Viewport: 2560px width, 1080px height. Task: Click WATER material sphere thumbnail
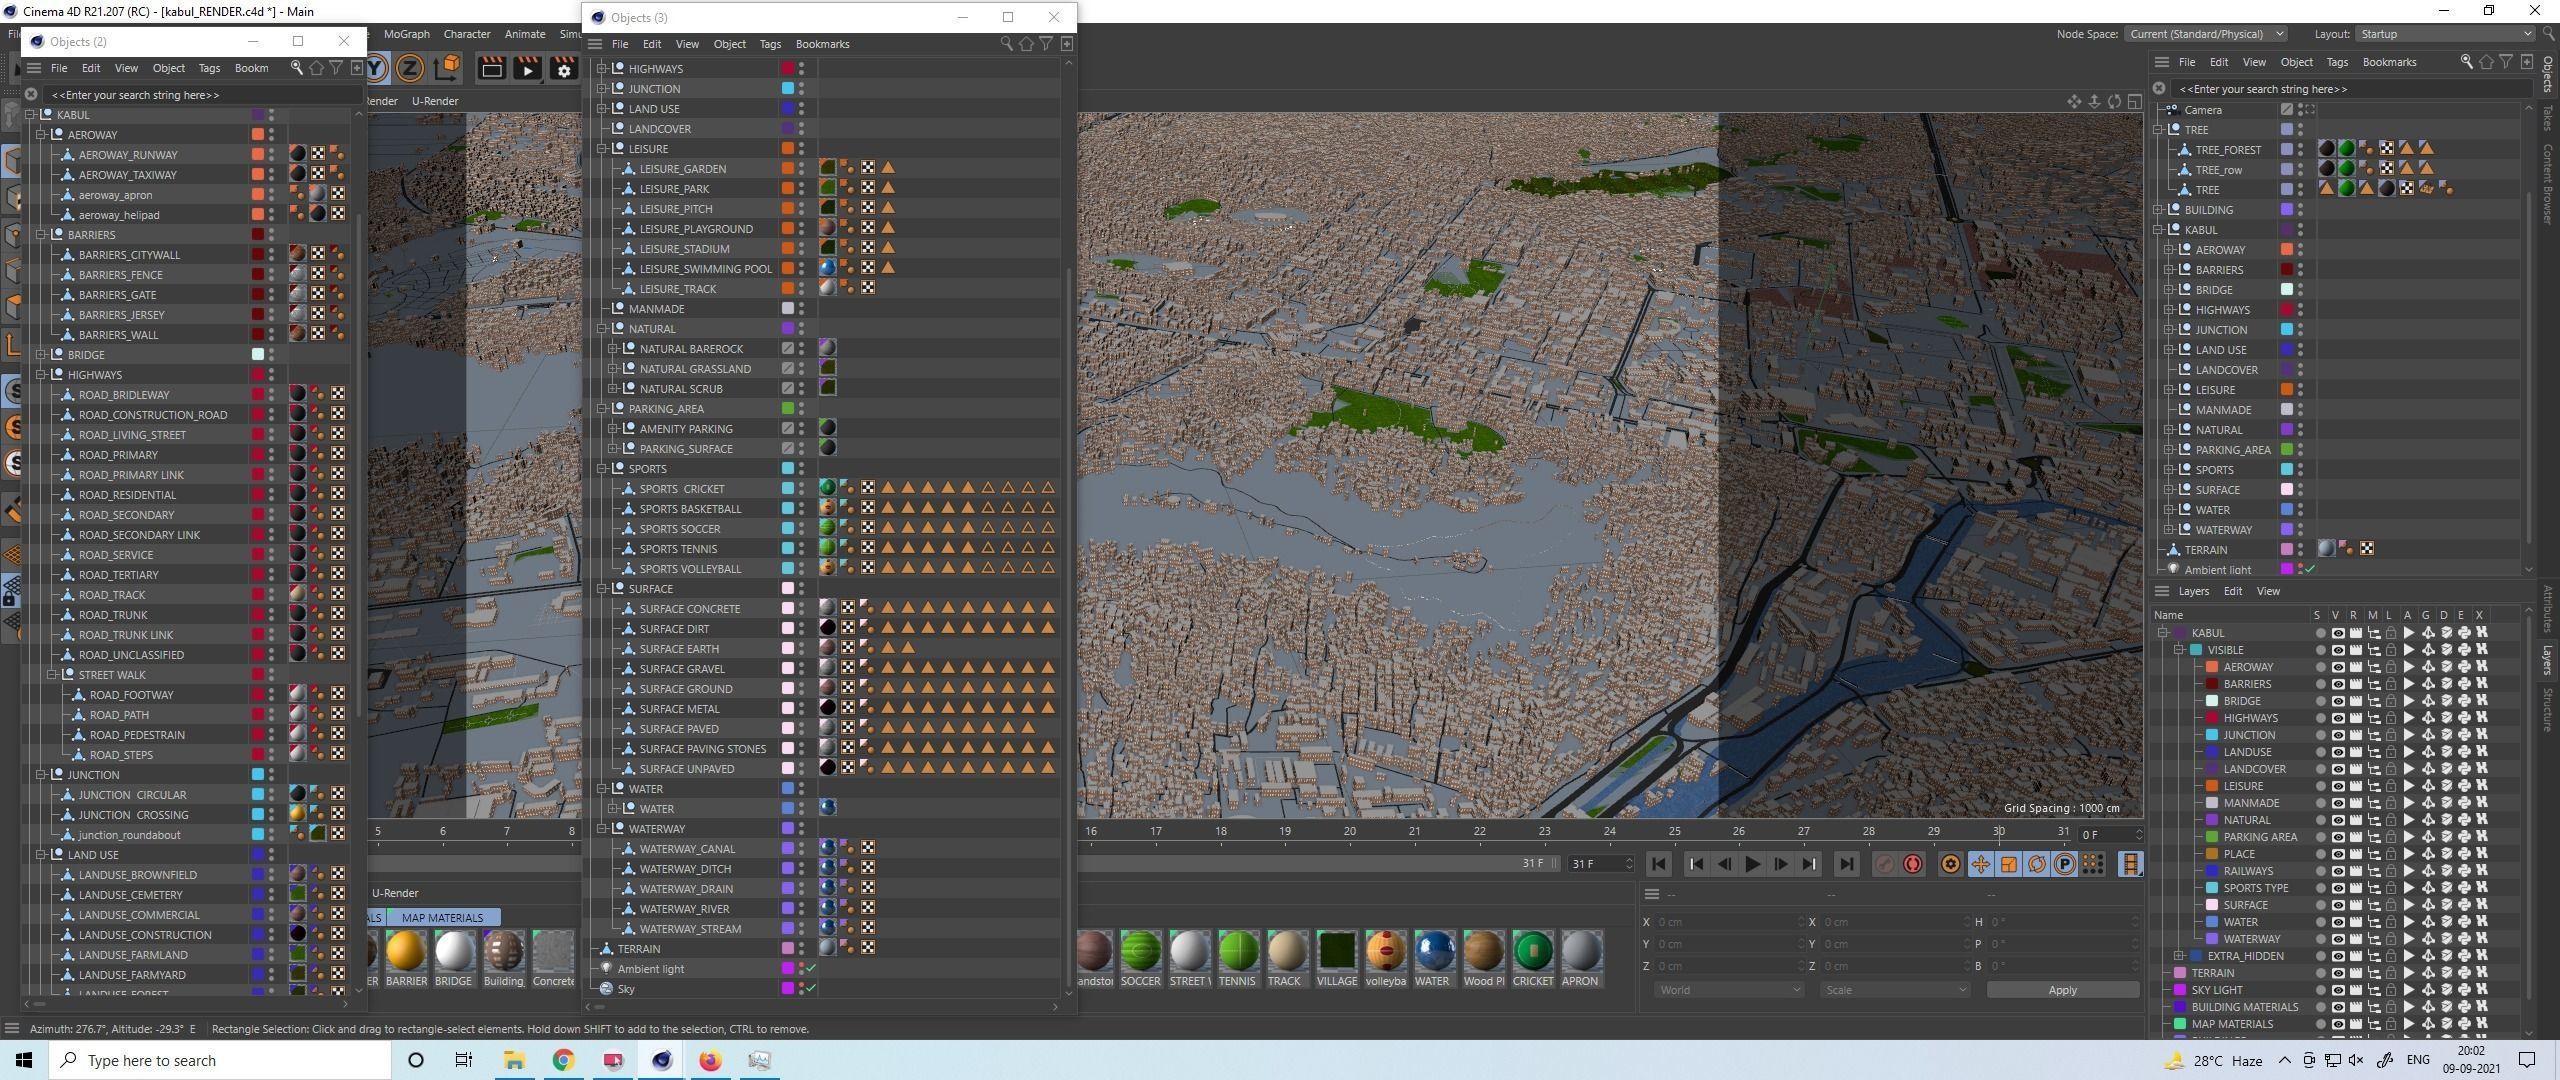click(x=1435, y=951)
